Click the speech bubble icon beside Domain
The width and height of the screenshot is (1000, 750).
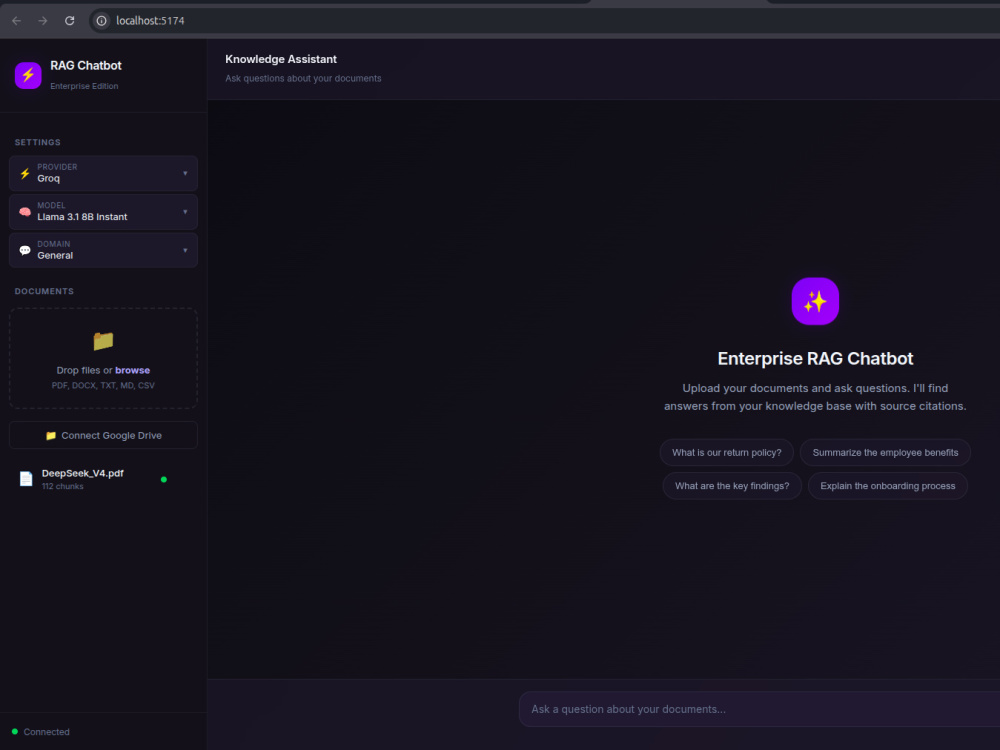[25, 251]
